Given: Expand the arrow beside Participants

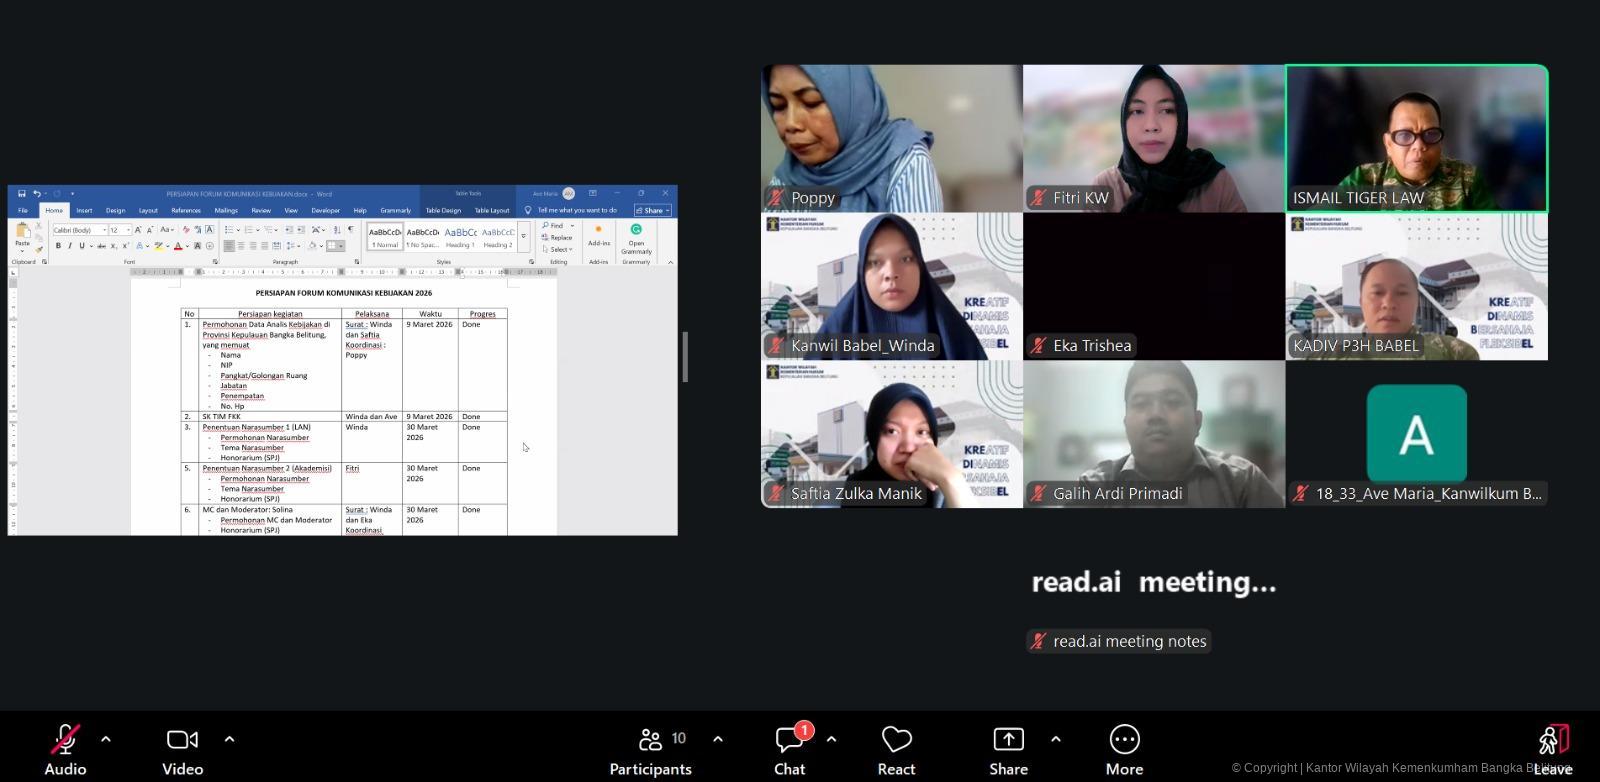Looking at the screenshot, I should 718,739.
